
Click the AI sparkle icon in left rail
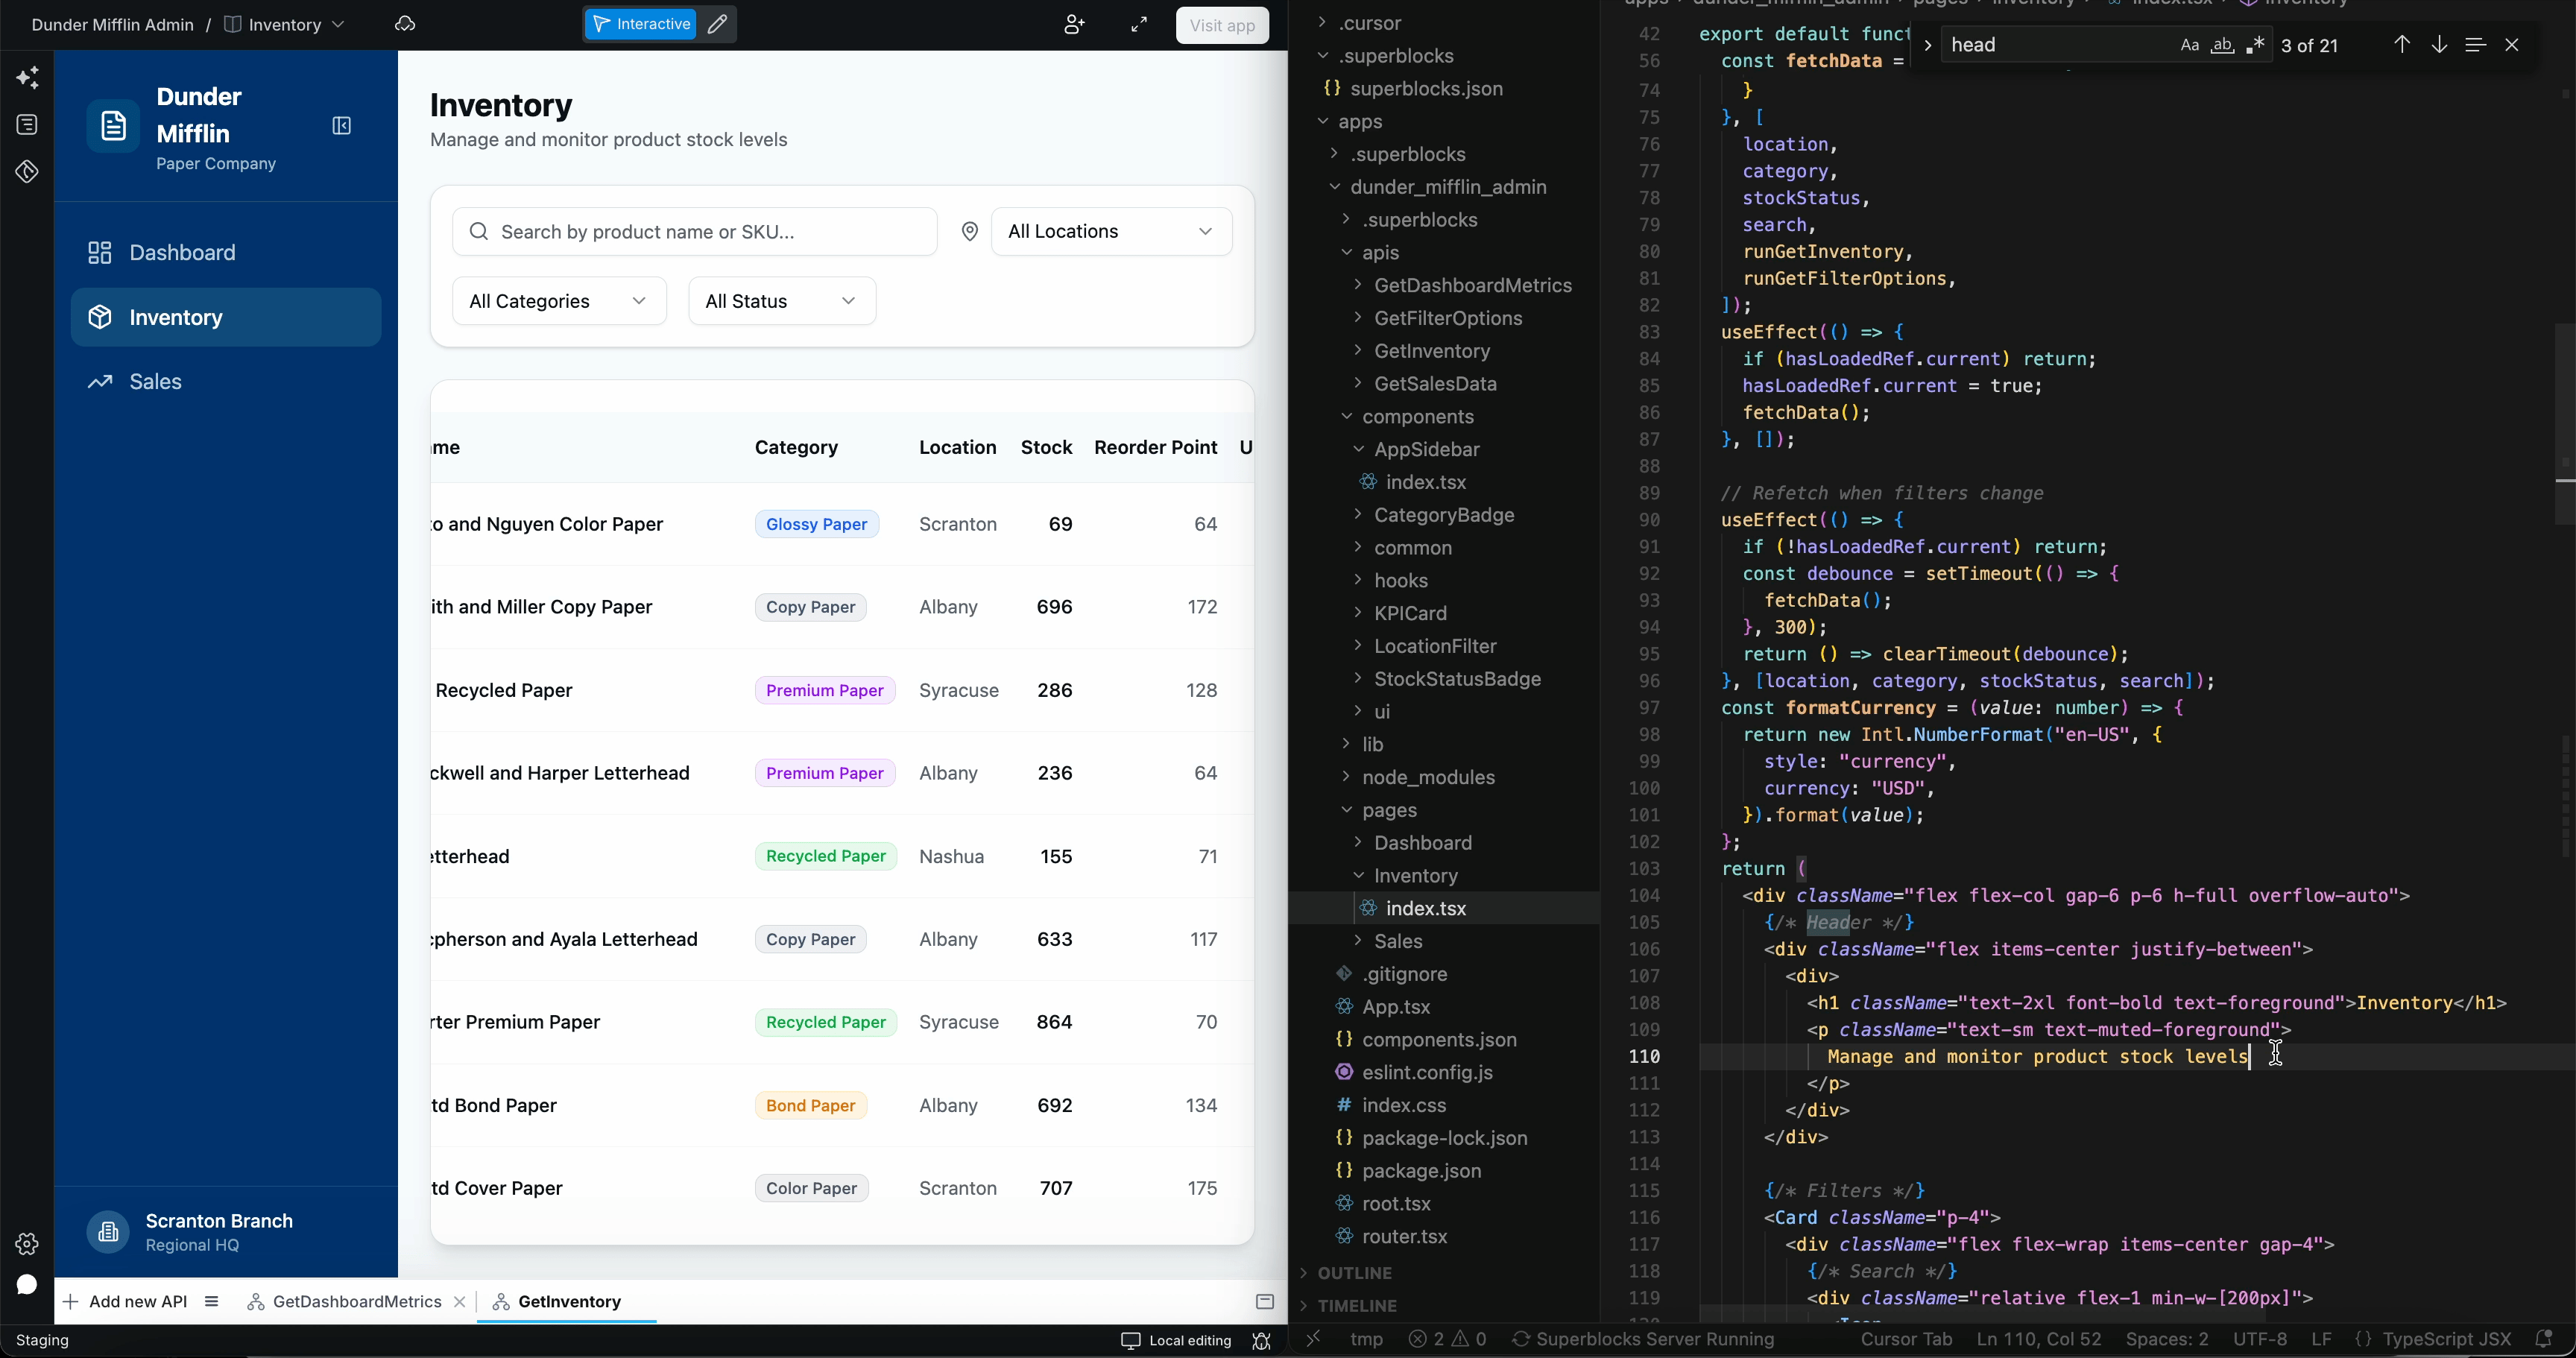pyautogui.click(x=27, y=77)
